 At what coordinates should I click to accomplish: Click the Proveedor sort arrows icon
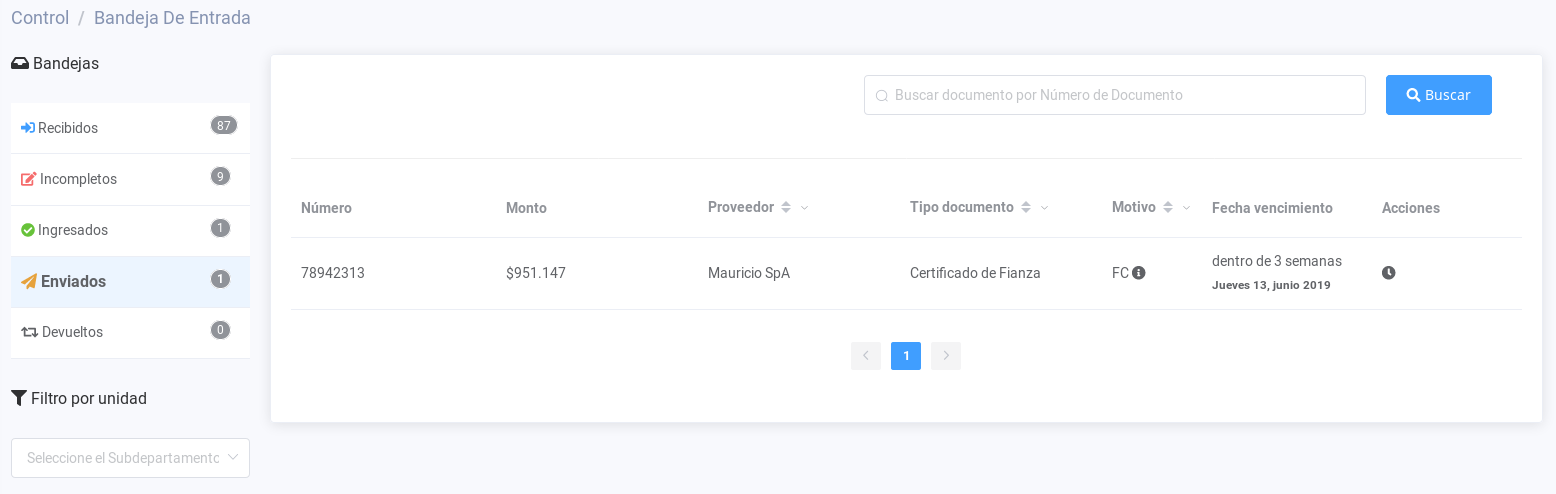coord(786,208)
